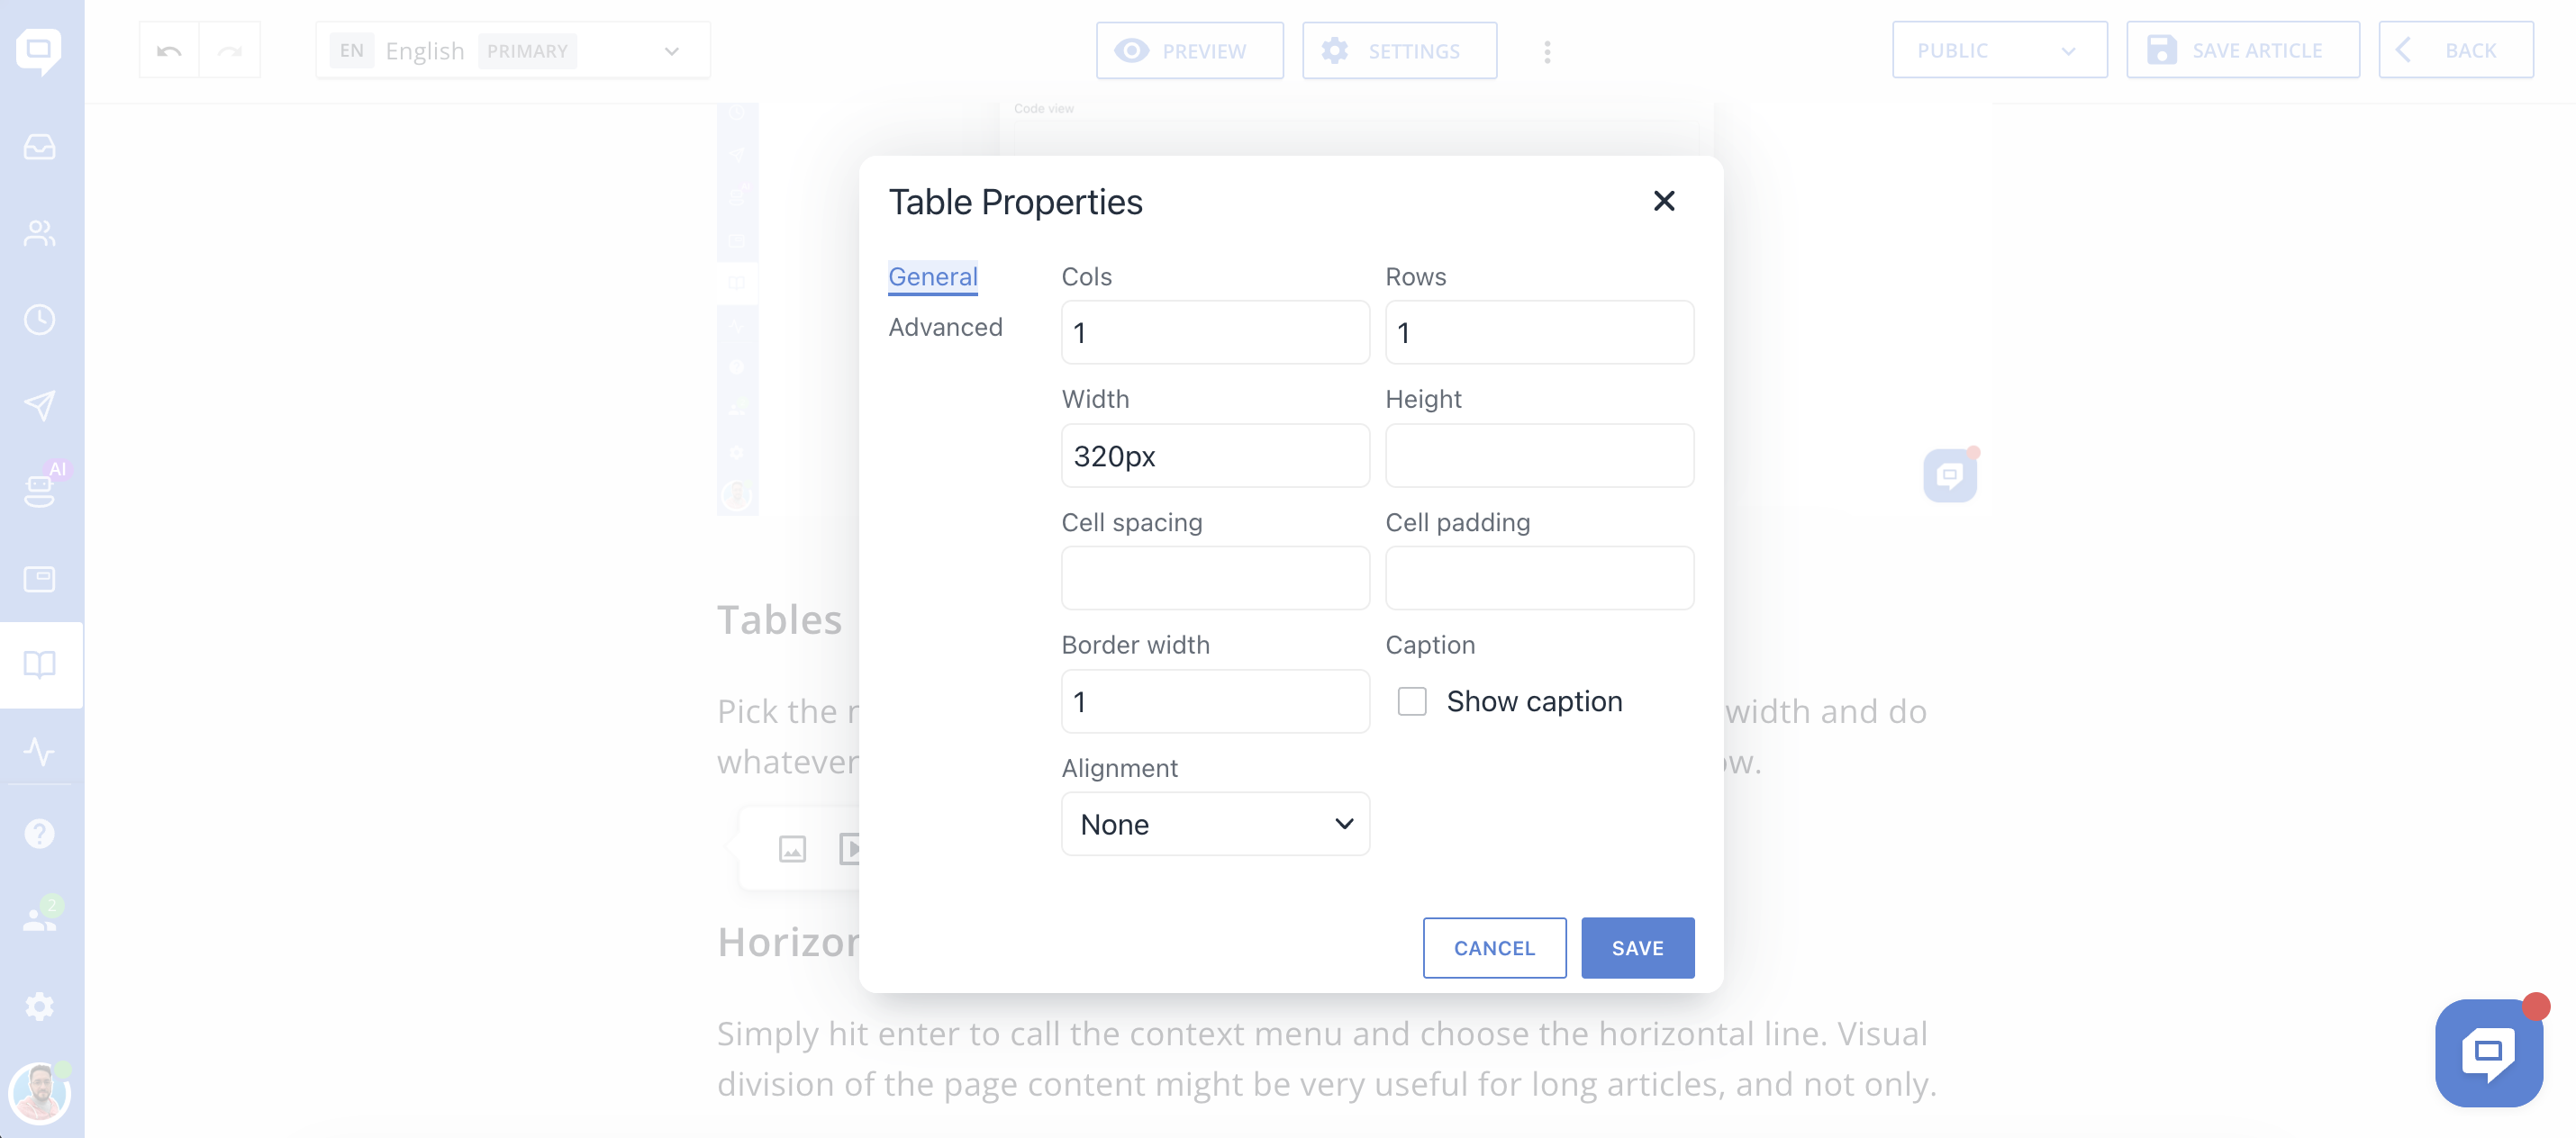Open the English language selector dropdown

pyautogui.click(x=513, y=51)
